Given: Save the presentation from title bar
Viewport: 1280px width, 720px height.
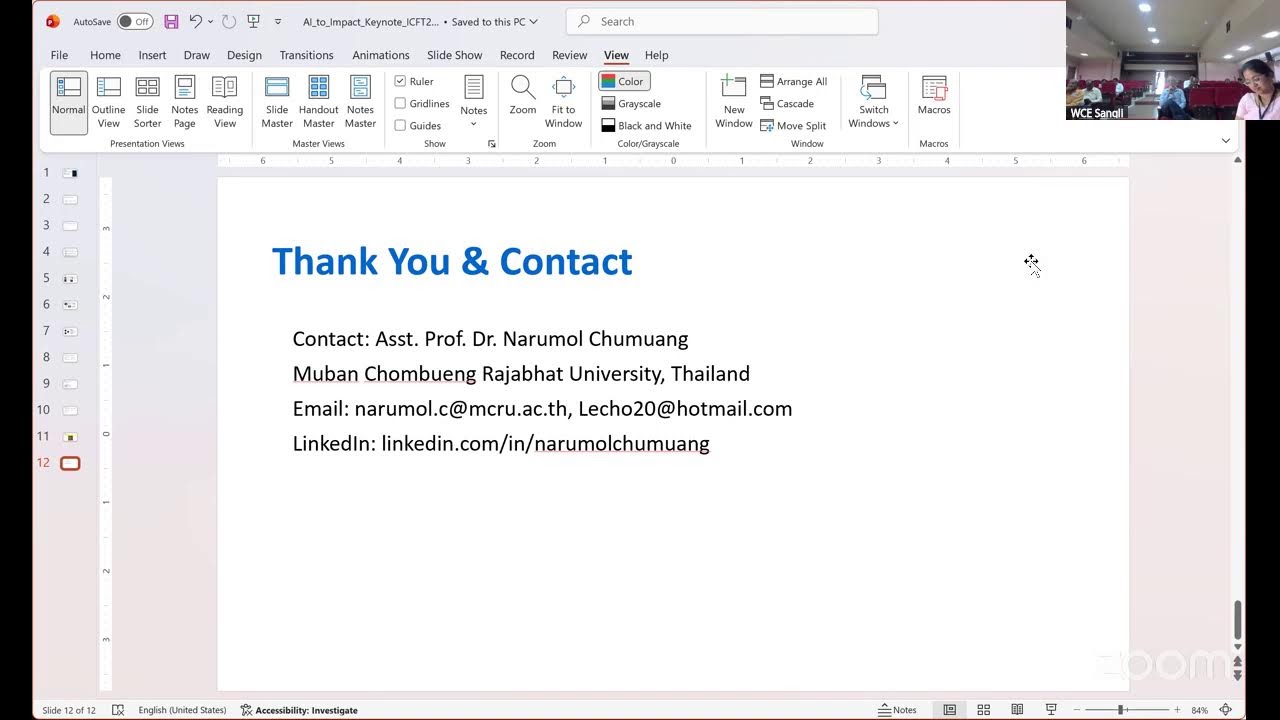Looking at the screenshot, I should pyautogui.click(x=171, y=21).
